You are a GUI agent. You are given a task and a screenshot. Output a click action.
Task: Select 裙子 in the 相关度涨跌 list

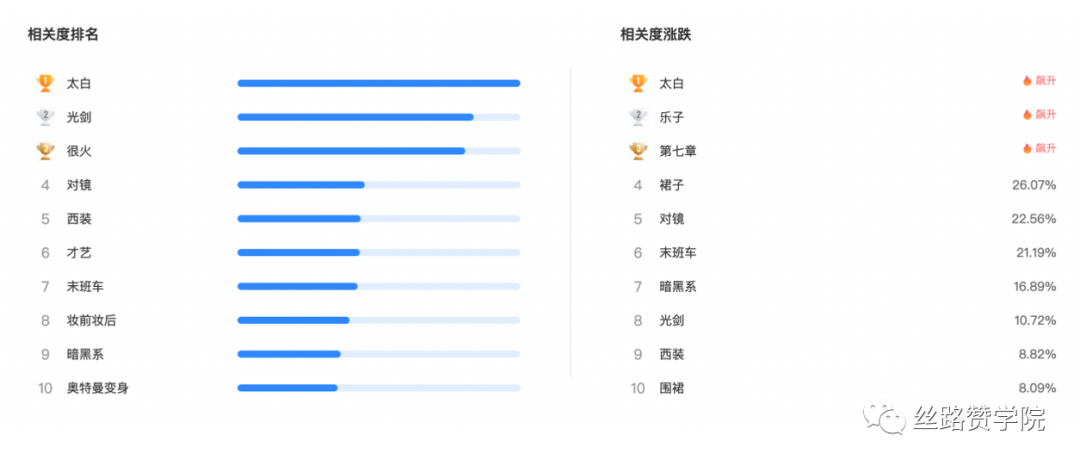pos(672,184)
